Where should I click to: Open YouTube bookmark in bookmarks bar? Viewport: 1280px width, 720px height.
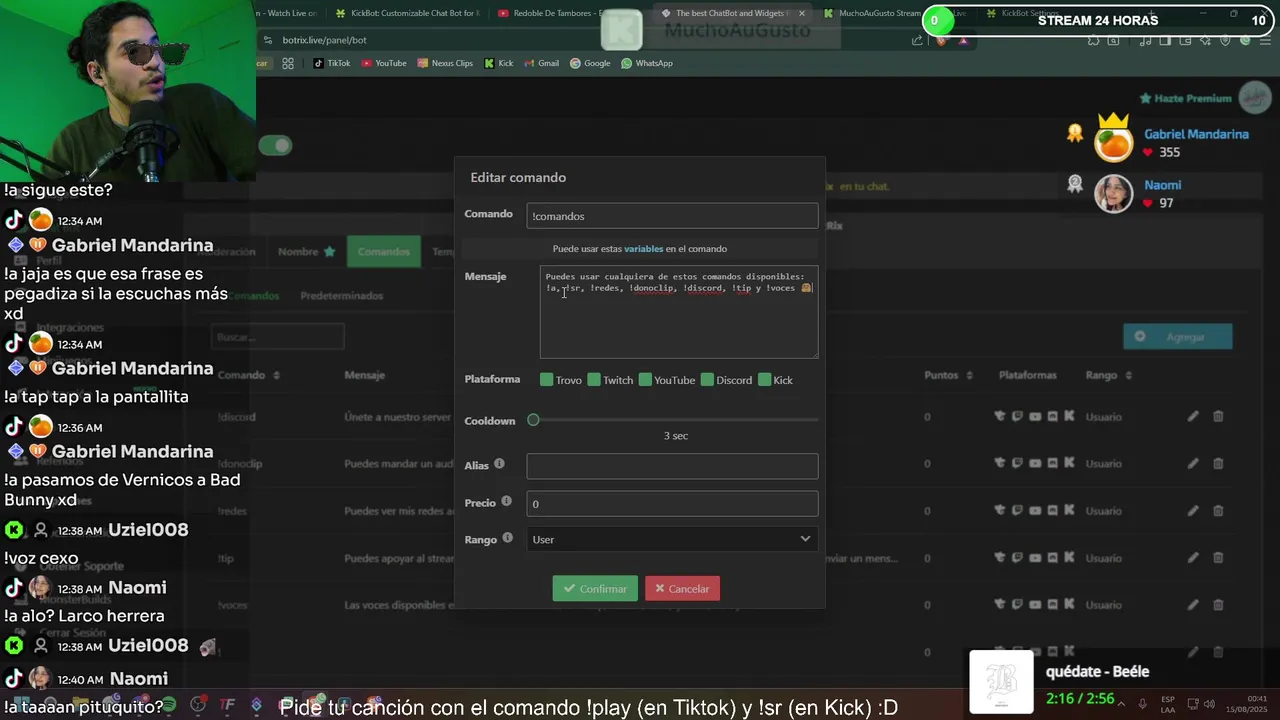coord(384,63)
